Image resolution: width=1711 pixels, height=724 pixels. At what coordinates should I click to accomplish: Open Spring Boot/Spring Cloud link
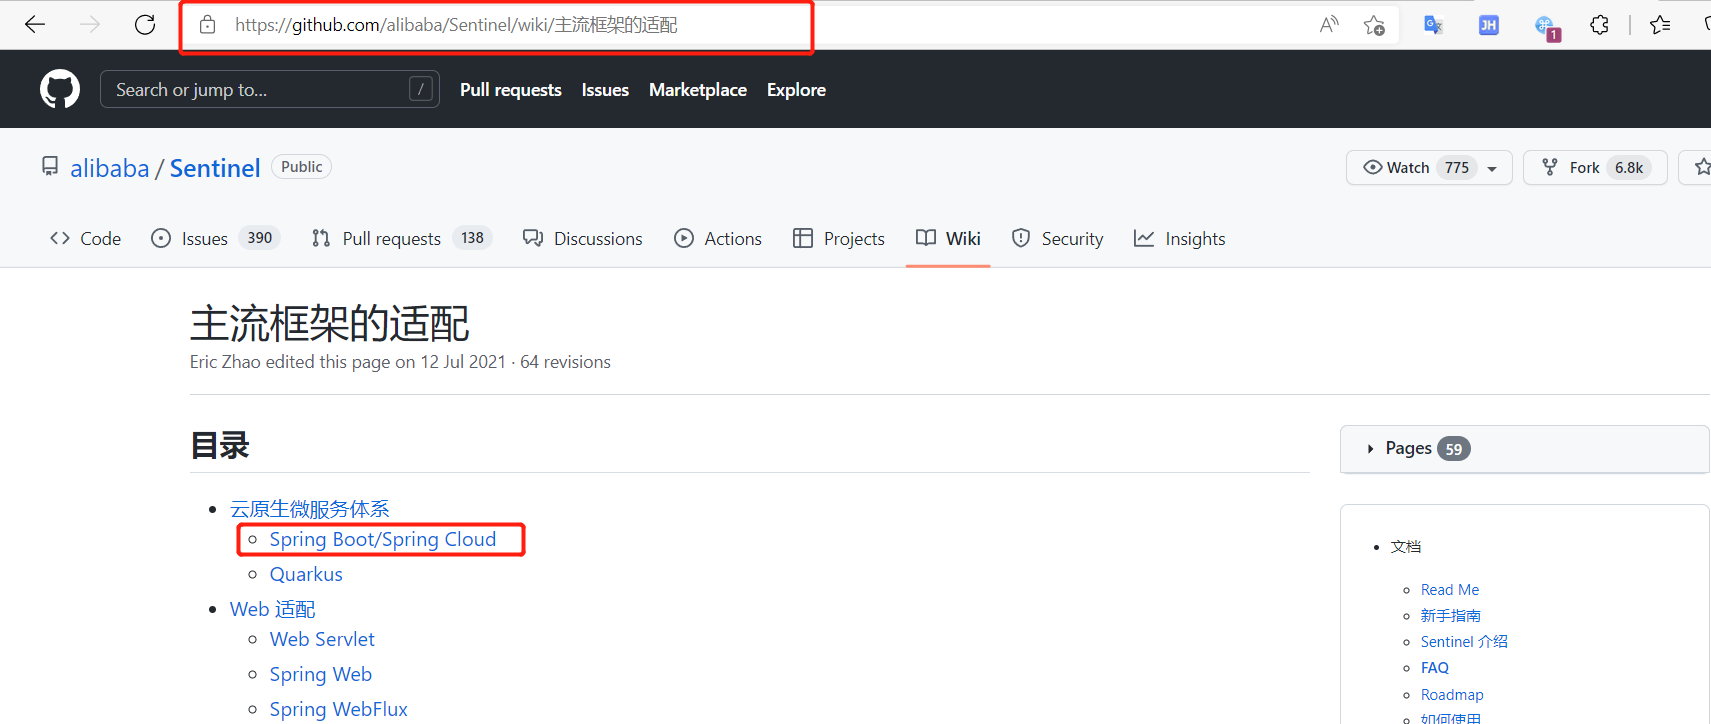[383, 540]
